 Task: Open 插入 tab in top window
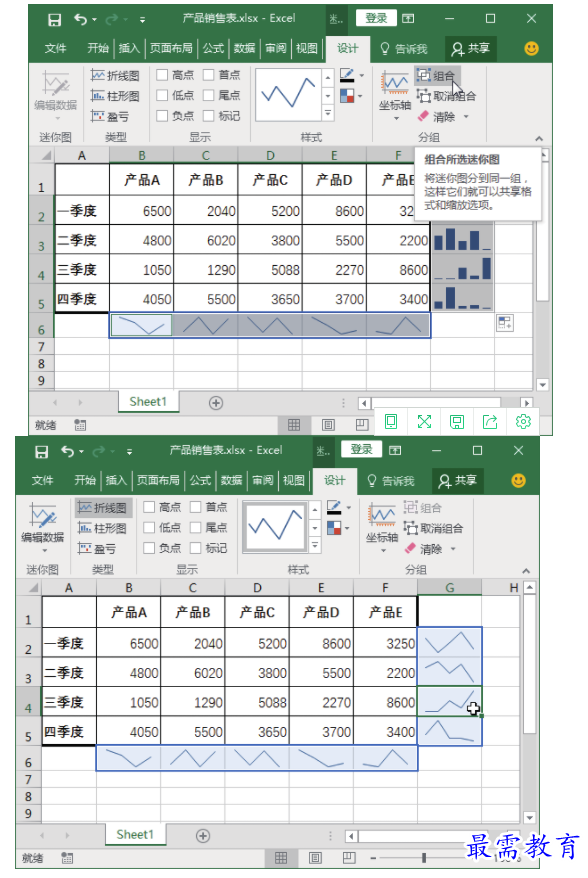[129, 49]
